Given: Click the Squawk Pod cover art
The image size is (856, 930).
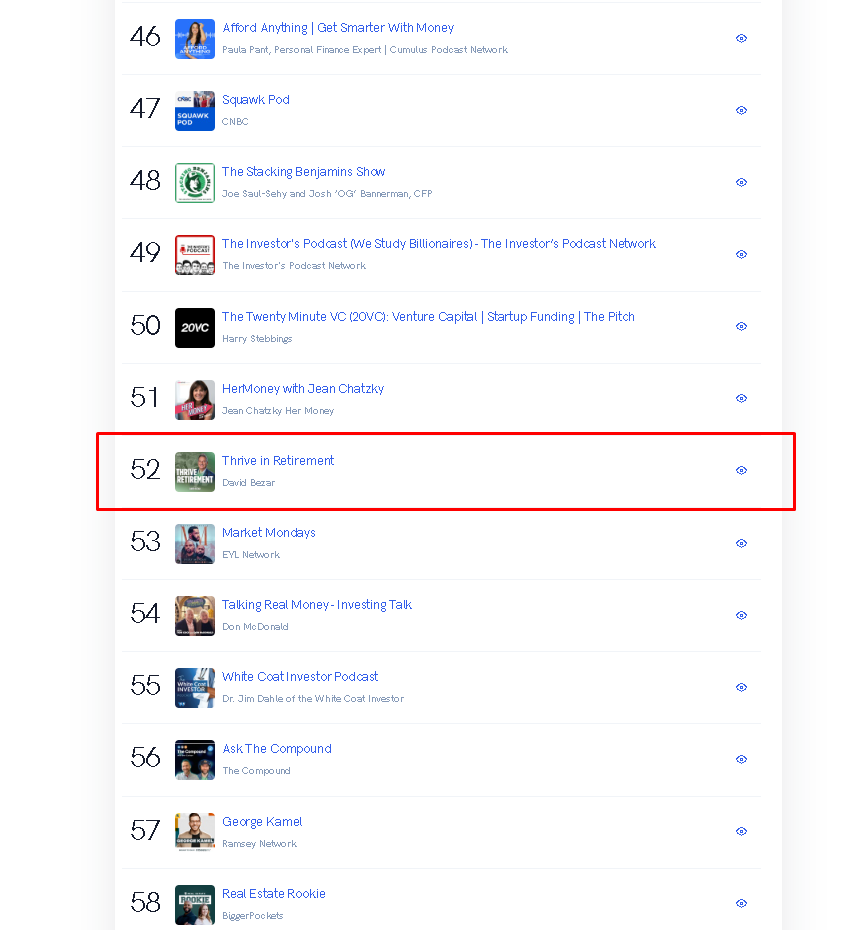Looking at the screenshot, I should (195, 111).
